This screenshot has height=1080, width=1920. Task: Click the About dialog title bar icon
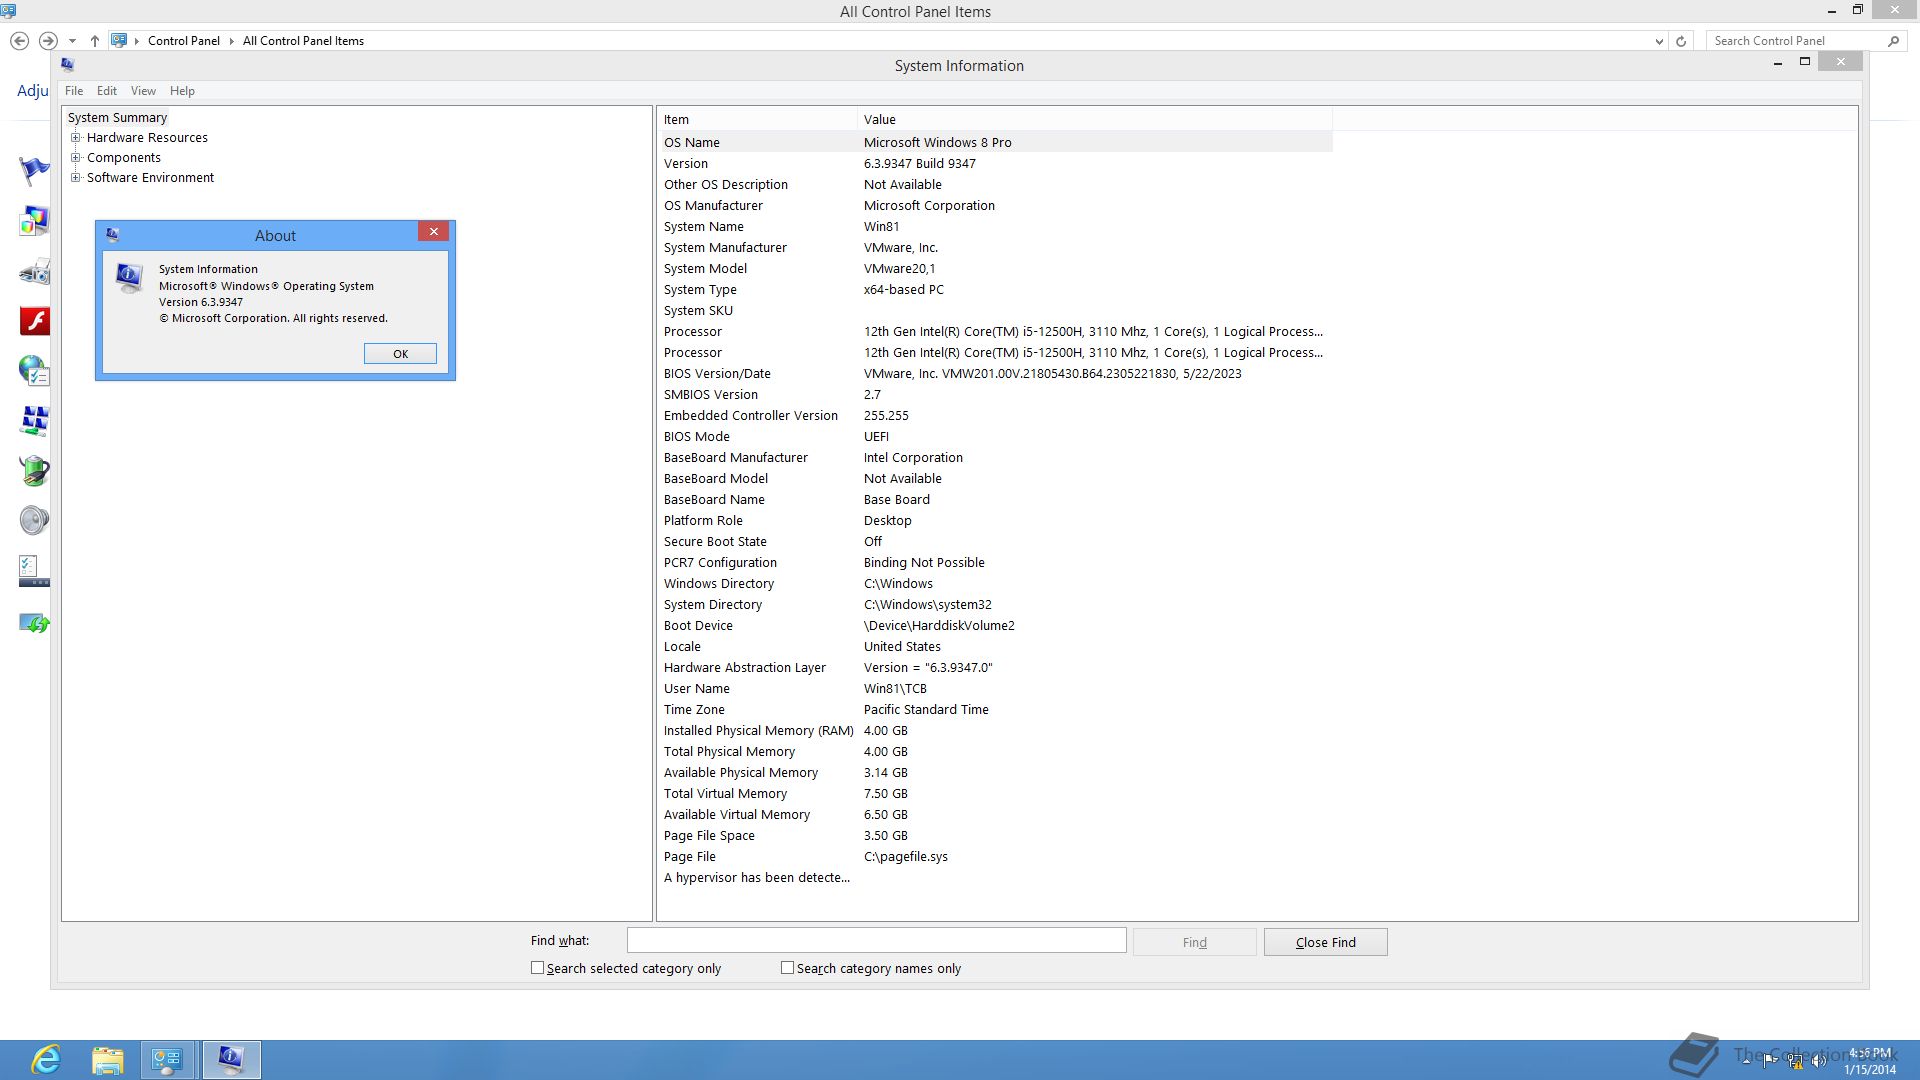113,235
